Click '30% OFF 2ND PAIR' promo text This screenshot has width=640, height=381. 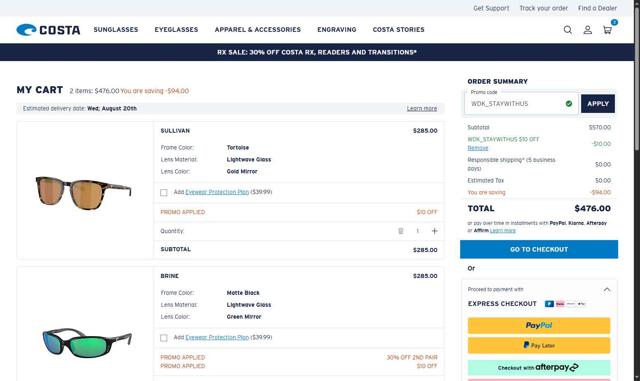pyautogui.click(x=412, y=357)
